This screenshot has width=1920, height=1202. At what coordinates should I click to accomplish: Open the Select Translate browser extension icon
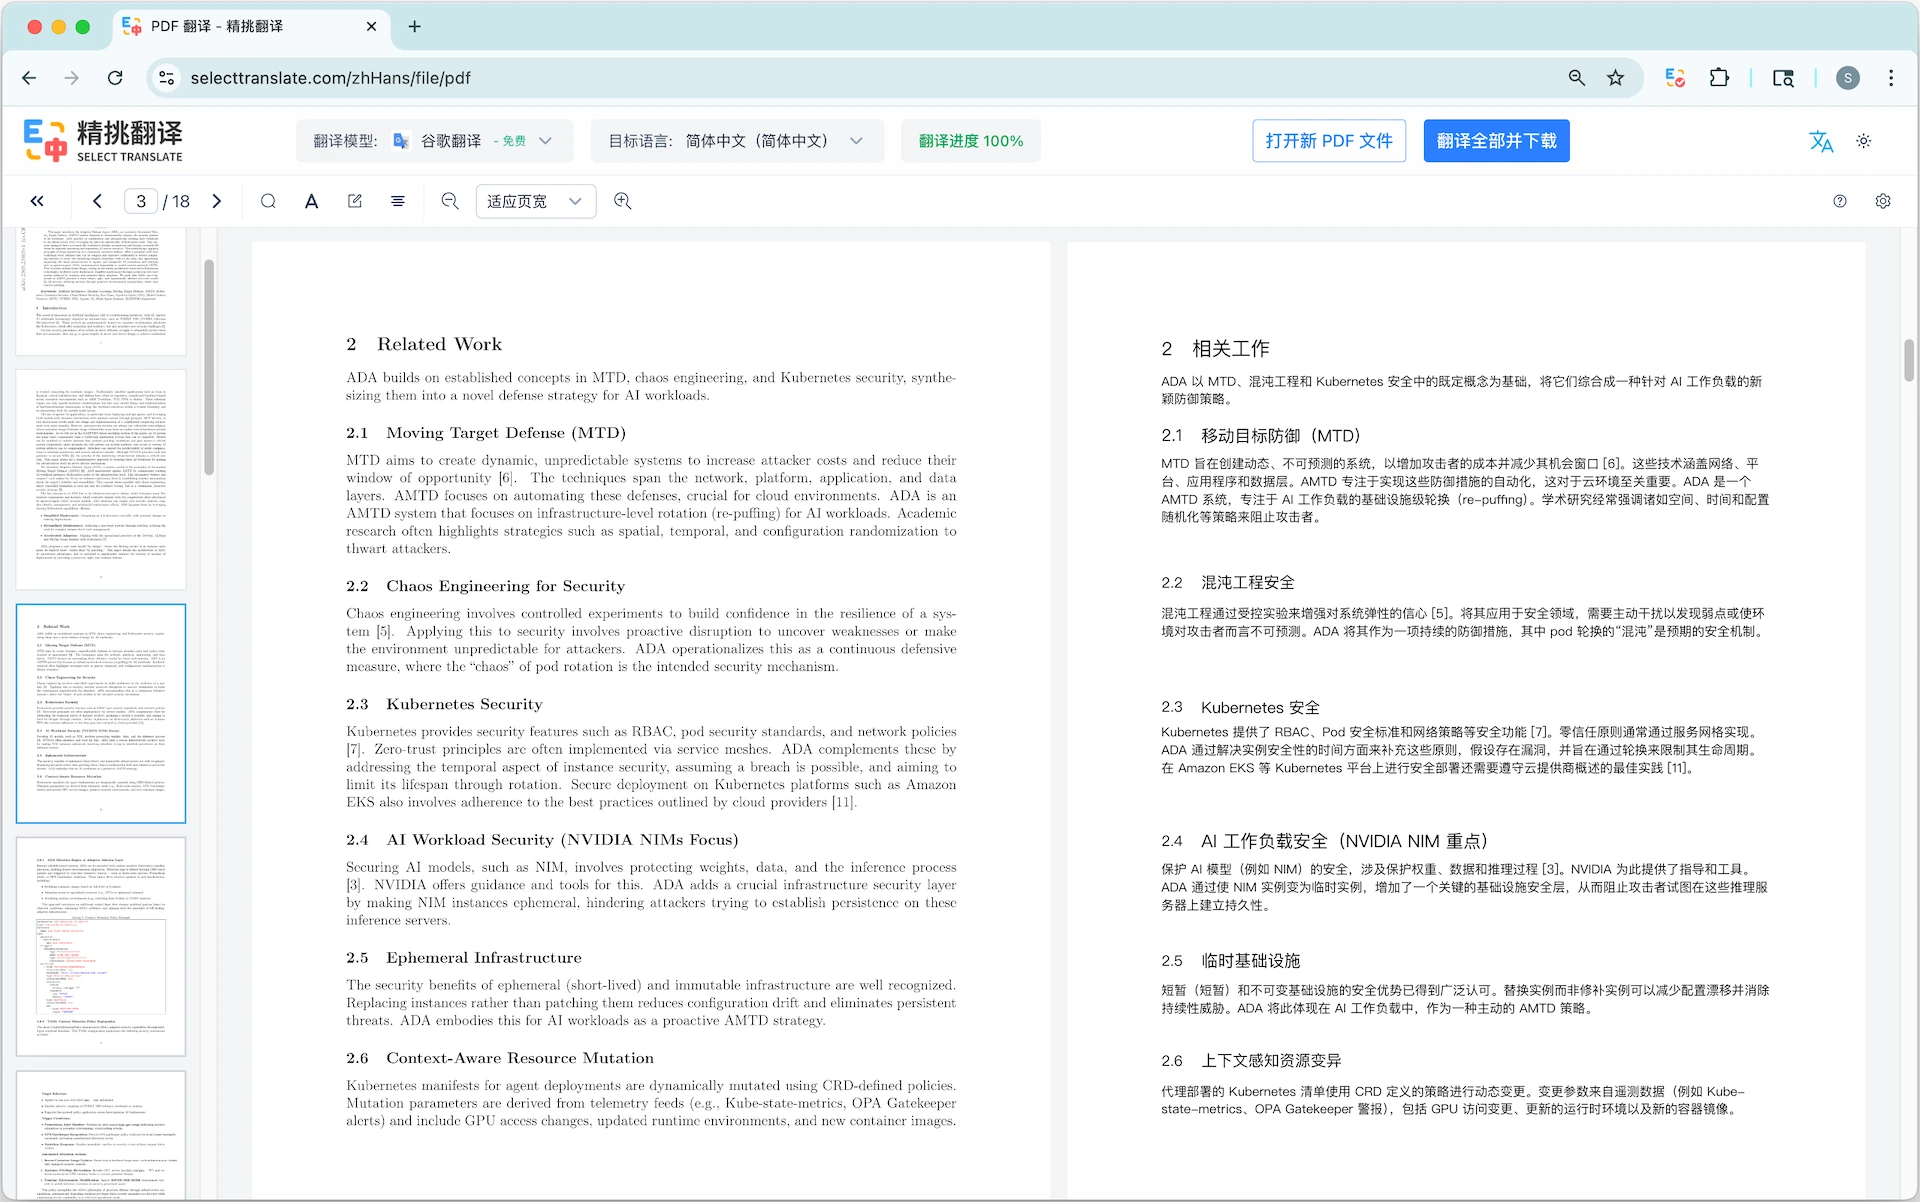[1675, 78]
